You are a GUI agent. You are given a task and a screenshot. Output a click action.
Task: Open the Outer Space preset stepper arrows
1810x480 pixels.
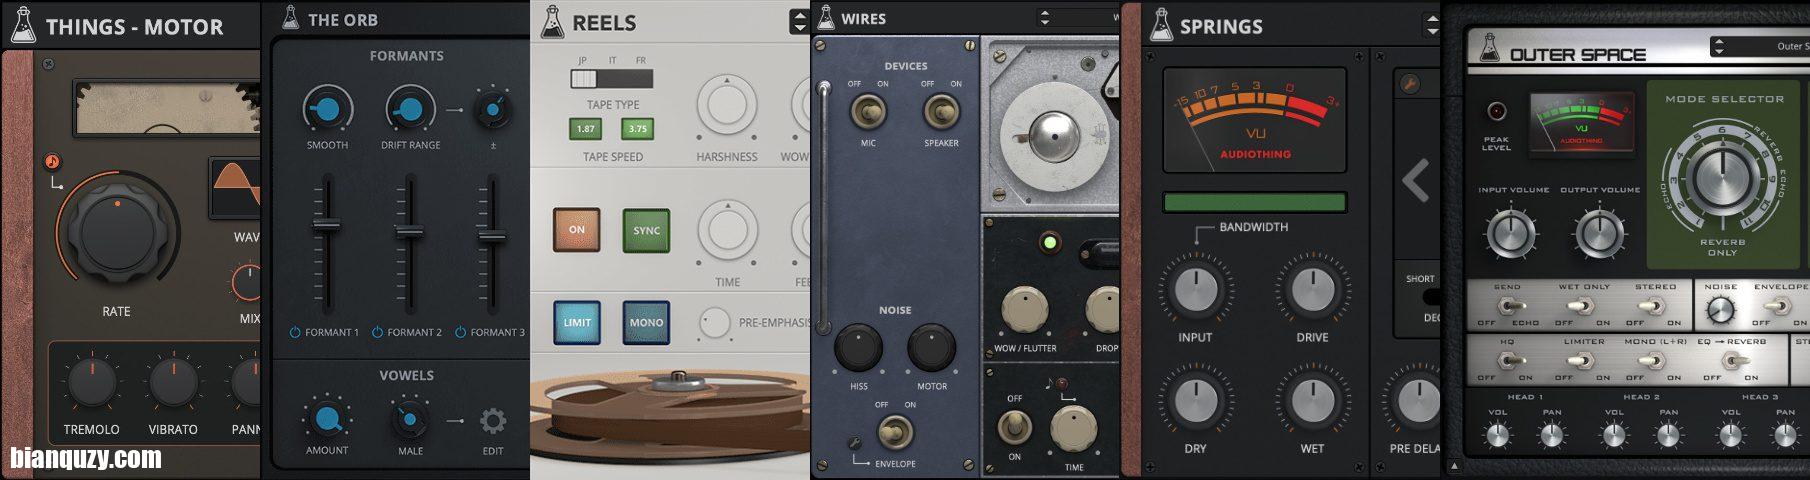[1718, 46]
